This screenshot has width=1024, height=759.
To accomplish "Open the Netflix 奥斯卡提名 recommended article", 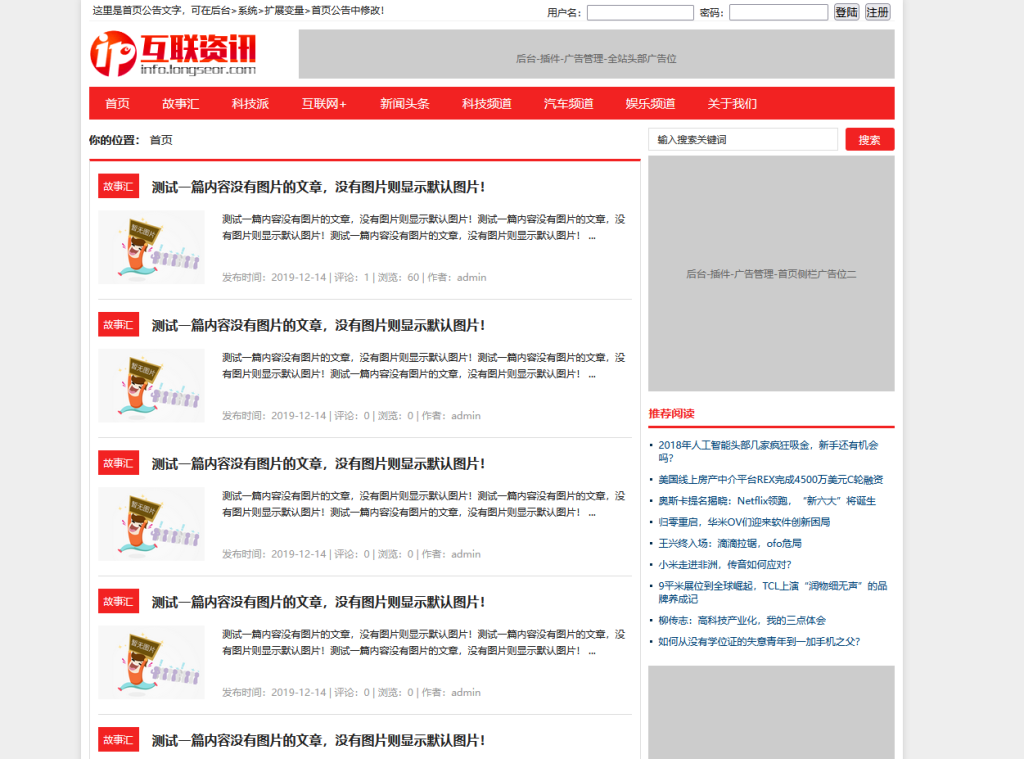I will tap(766, 500).
